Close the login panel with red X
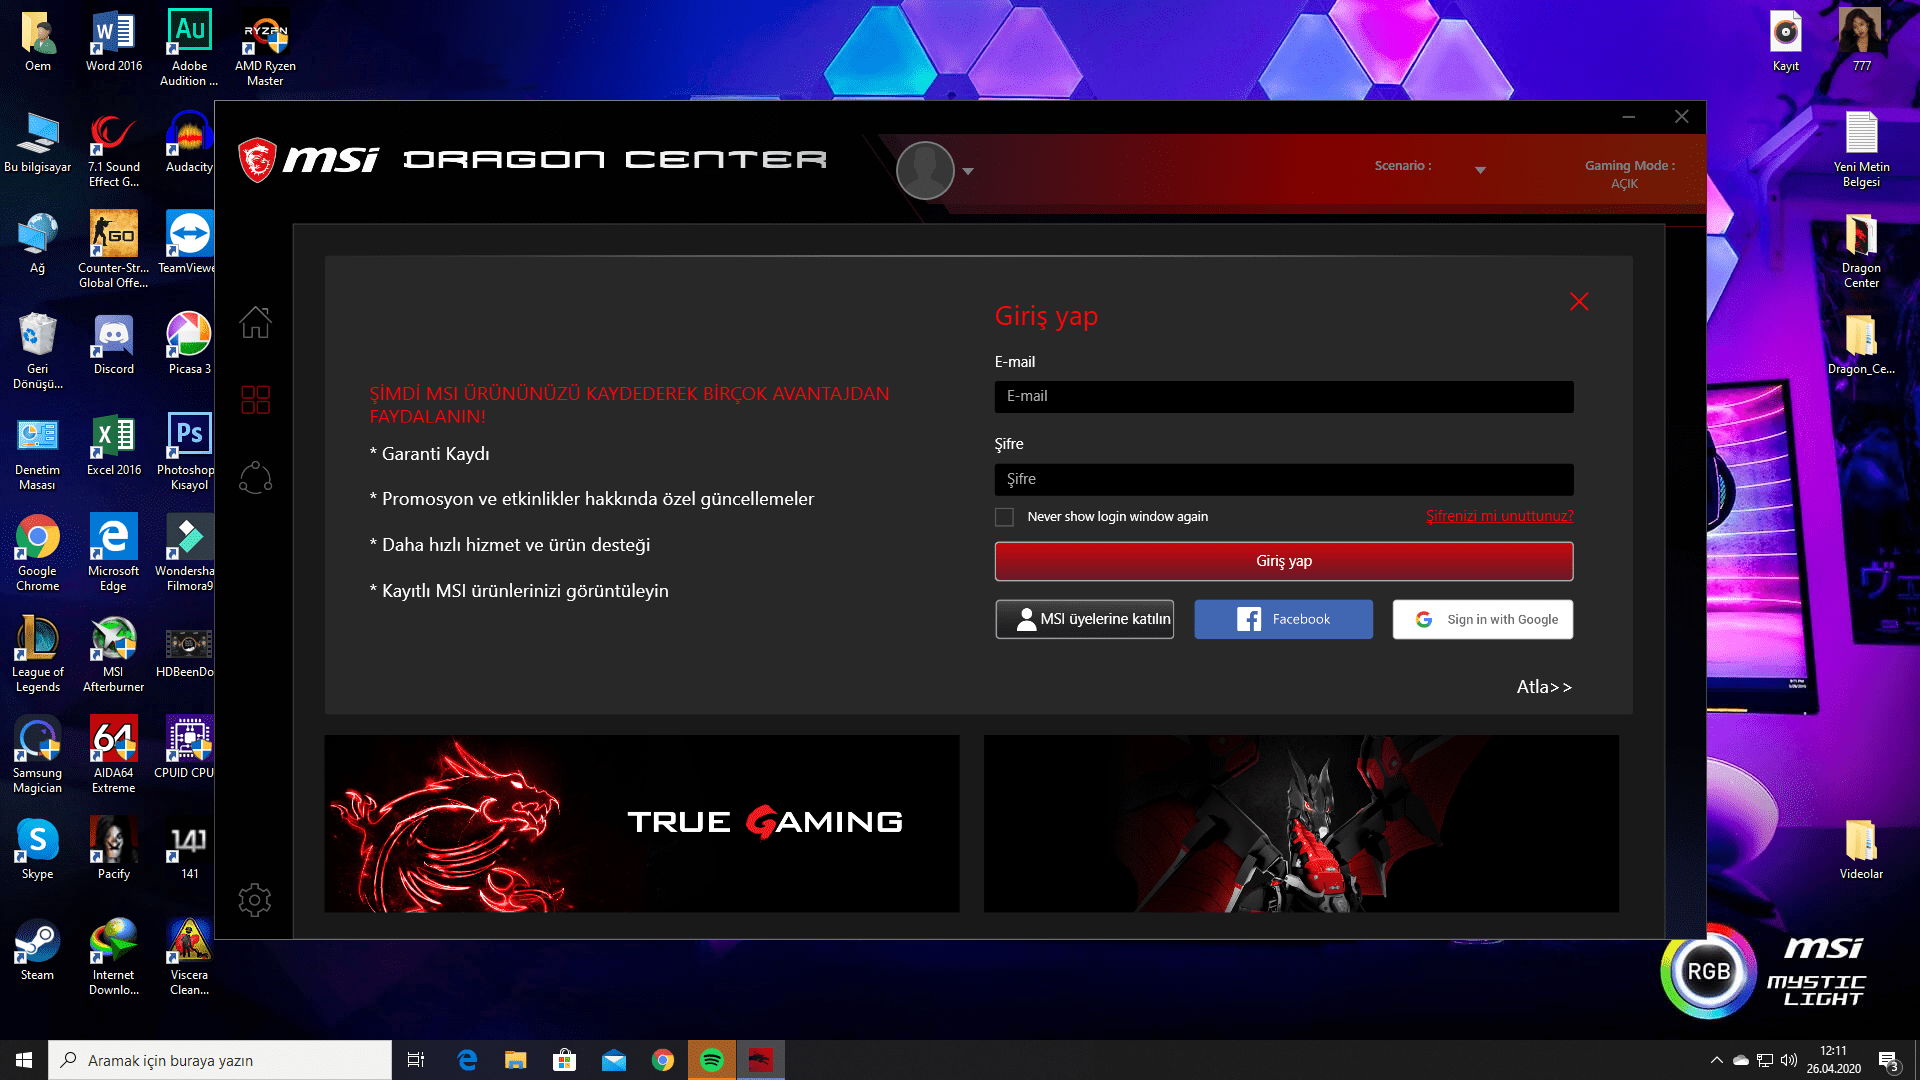 point(1579,301)
